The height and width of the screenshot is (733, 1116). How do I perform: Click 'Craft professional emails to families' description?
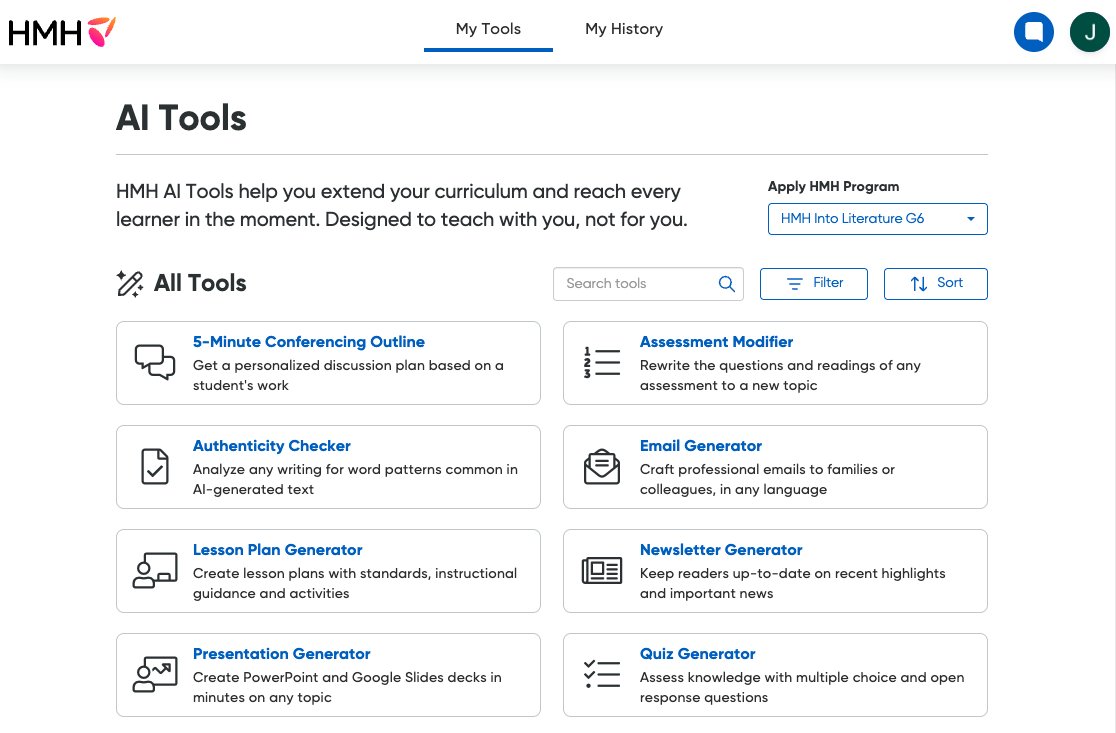(767, 479)
